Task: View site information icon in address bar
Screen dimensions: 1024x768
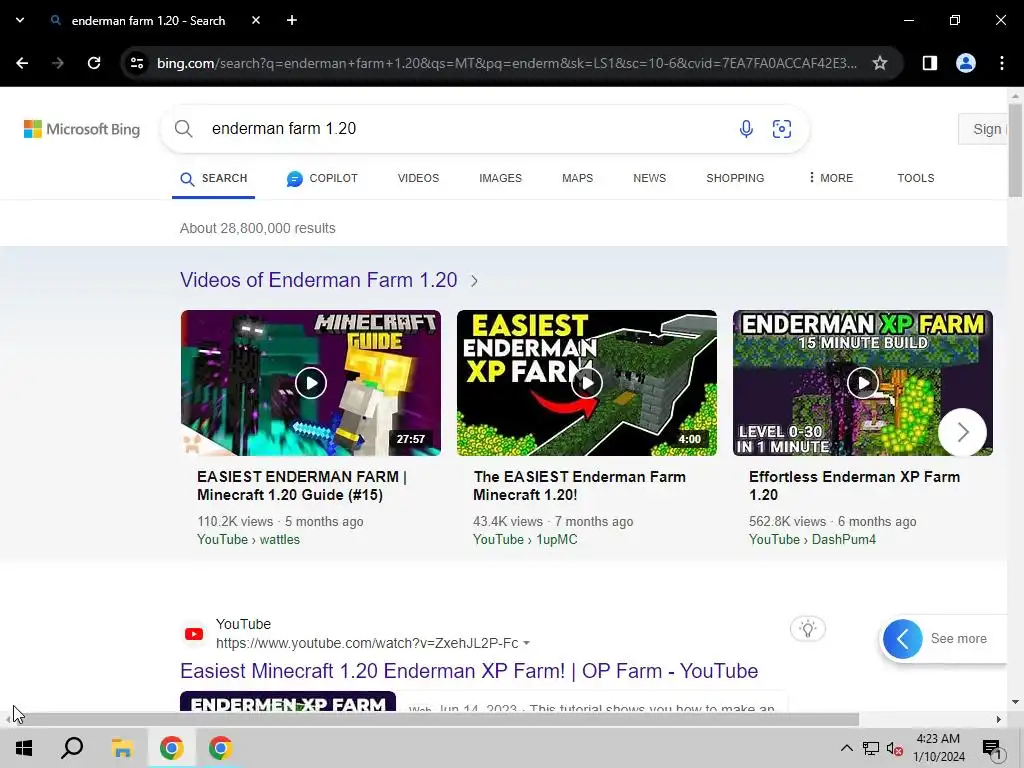Action: [x=137, y=63]
